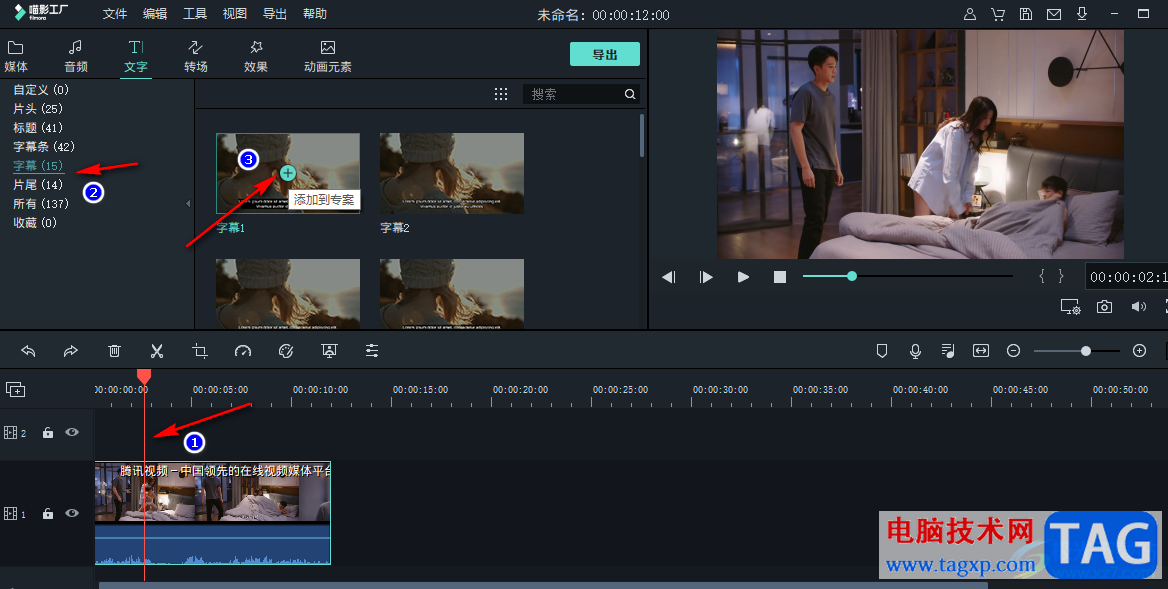The image size is (1168, 589).
Task: Open the messages envelope icon
Action: pos(1054,14)
